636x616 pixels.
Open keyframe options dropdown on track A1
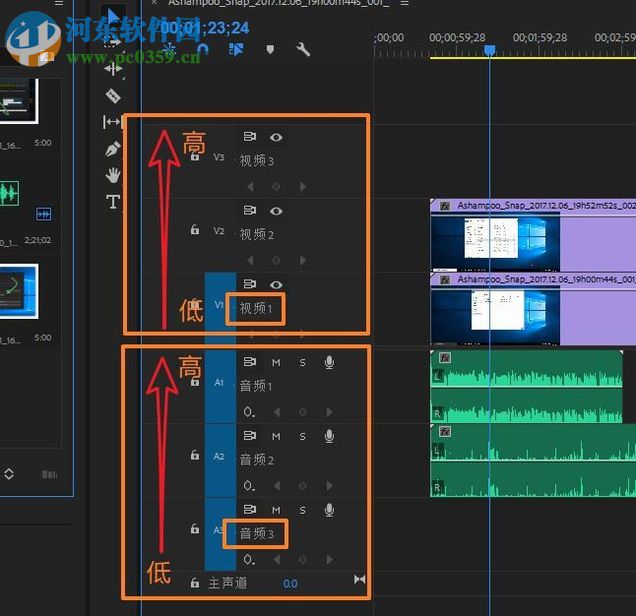248,411
